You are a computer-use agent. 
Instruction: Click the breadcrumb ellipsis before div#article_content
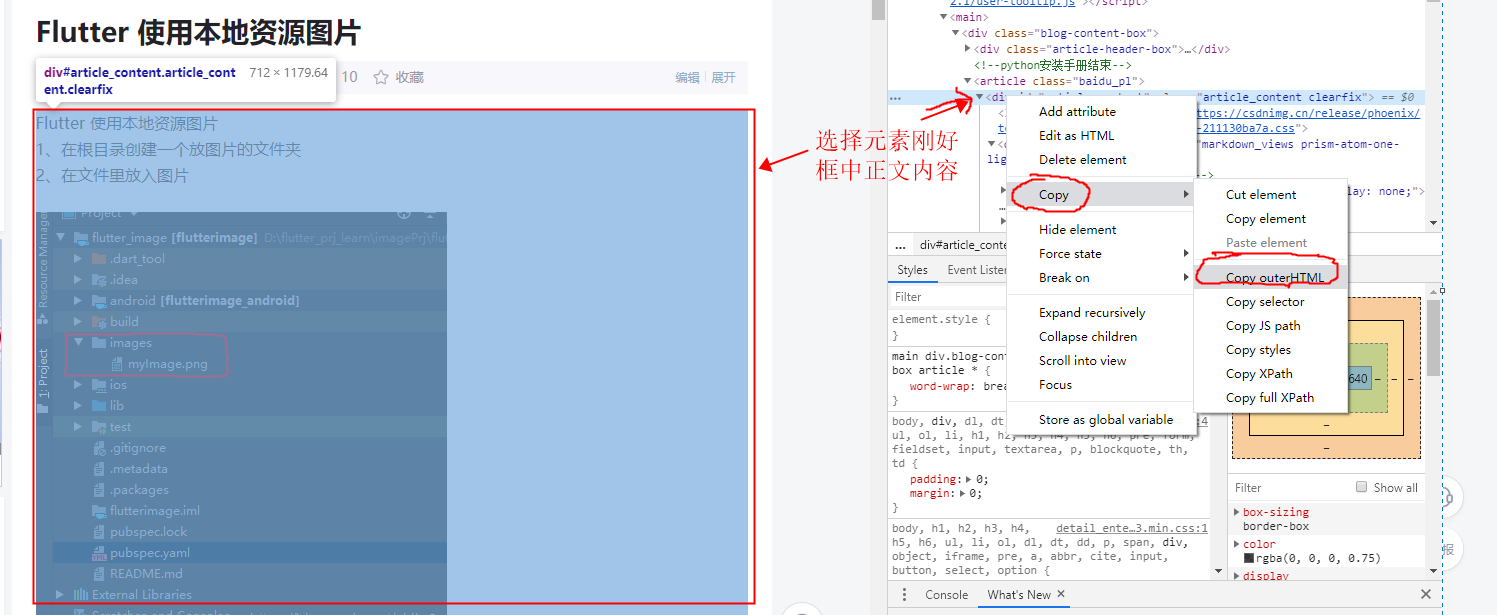[900, 245]
